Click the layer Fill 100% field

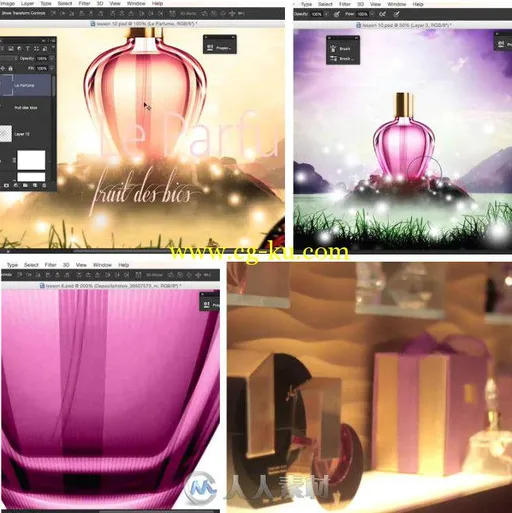[x=42, y=69]
